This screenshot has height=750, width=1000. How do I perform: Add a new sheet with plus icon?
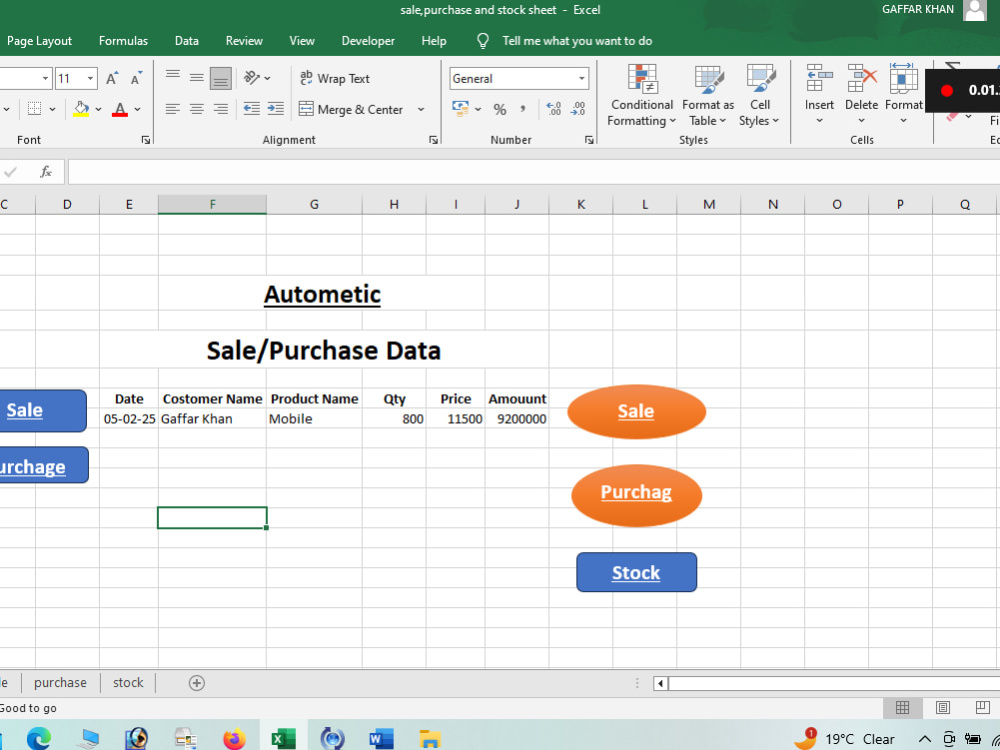(x=196, y=683)
